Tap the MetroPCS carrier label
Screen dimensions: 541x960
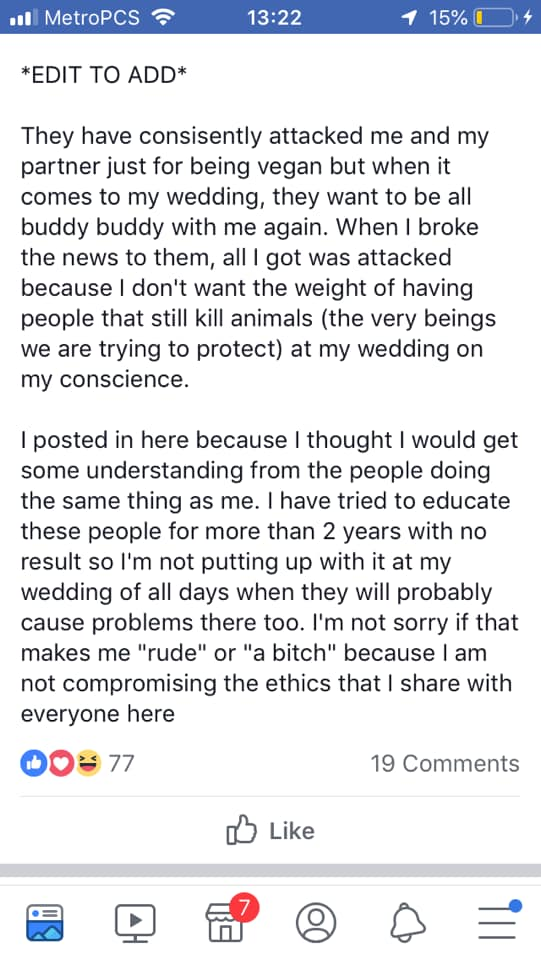pos(92,18)
